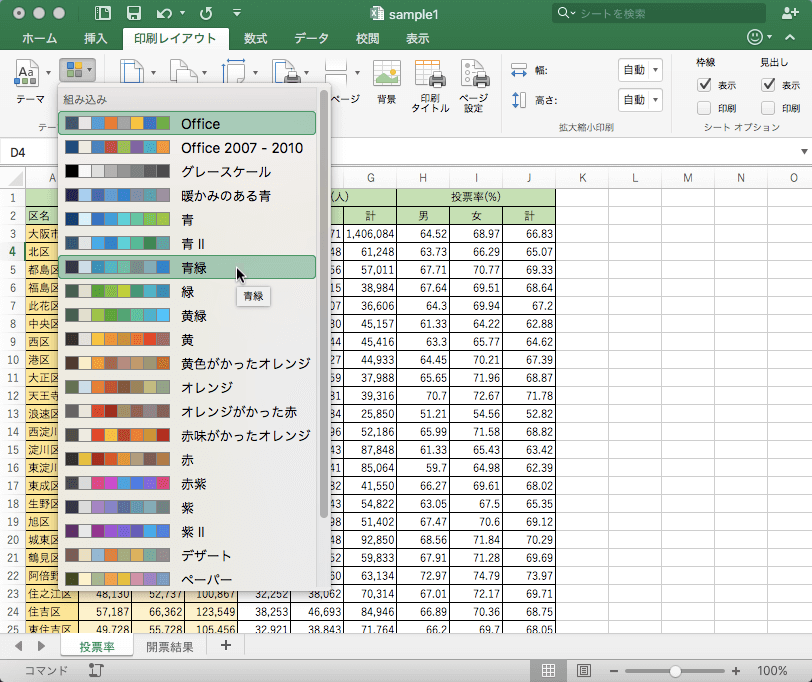Screen dimensions: 812x682
Task: Open the 開票結果 sheet tab
Action: click(x=169, y=646)
